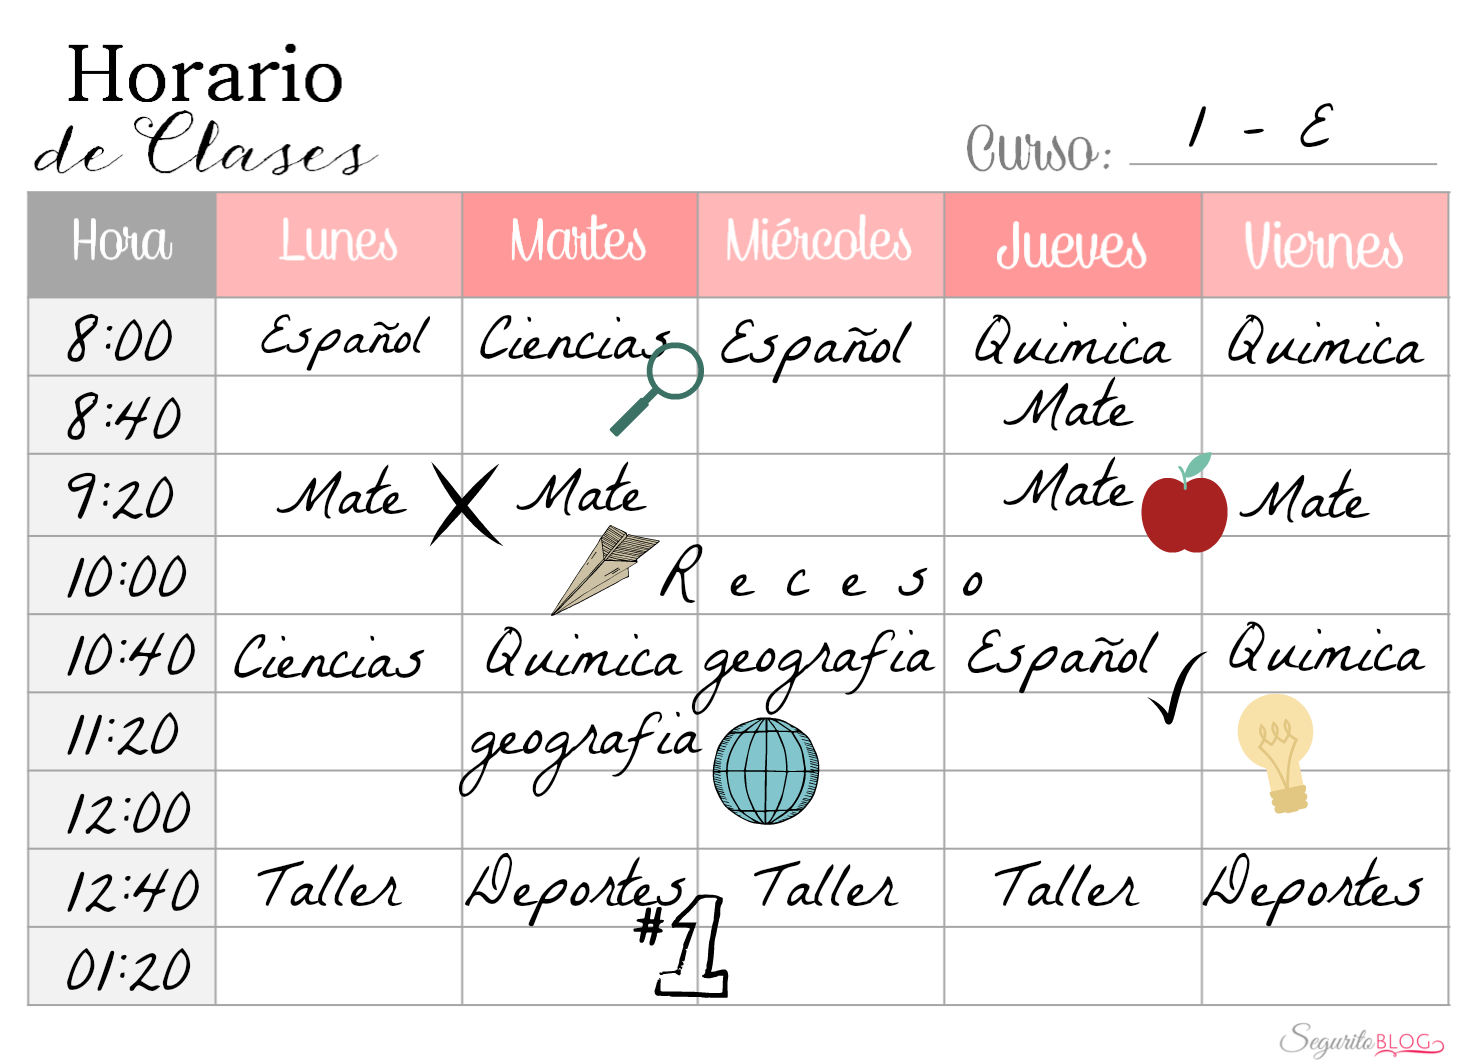This screenshot has height=1064, width=1460.
Task: Click the Miércoles column header
Action: 821,245
